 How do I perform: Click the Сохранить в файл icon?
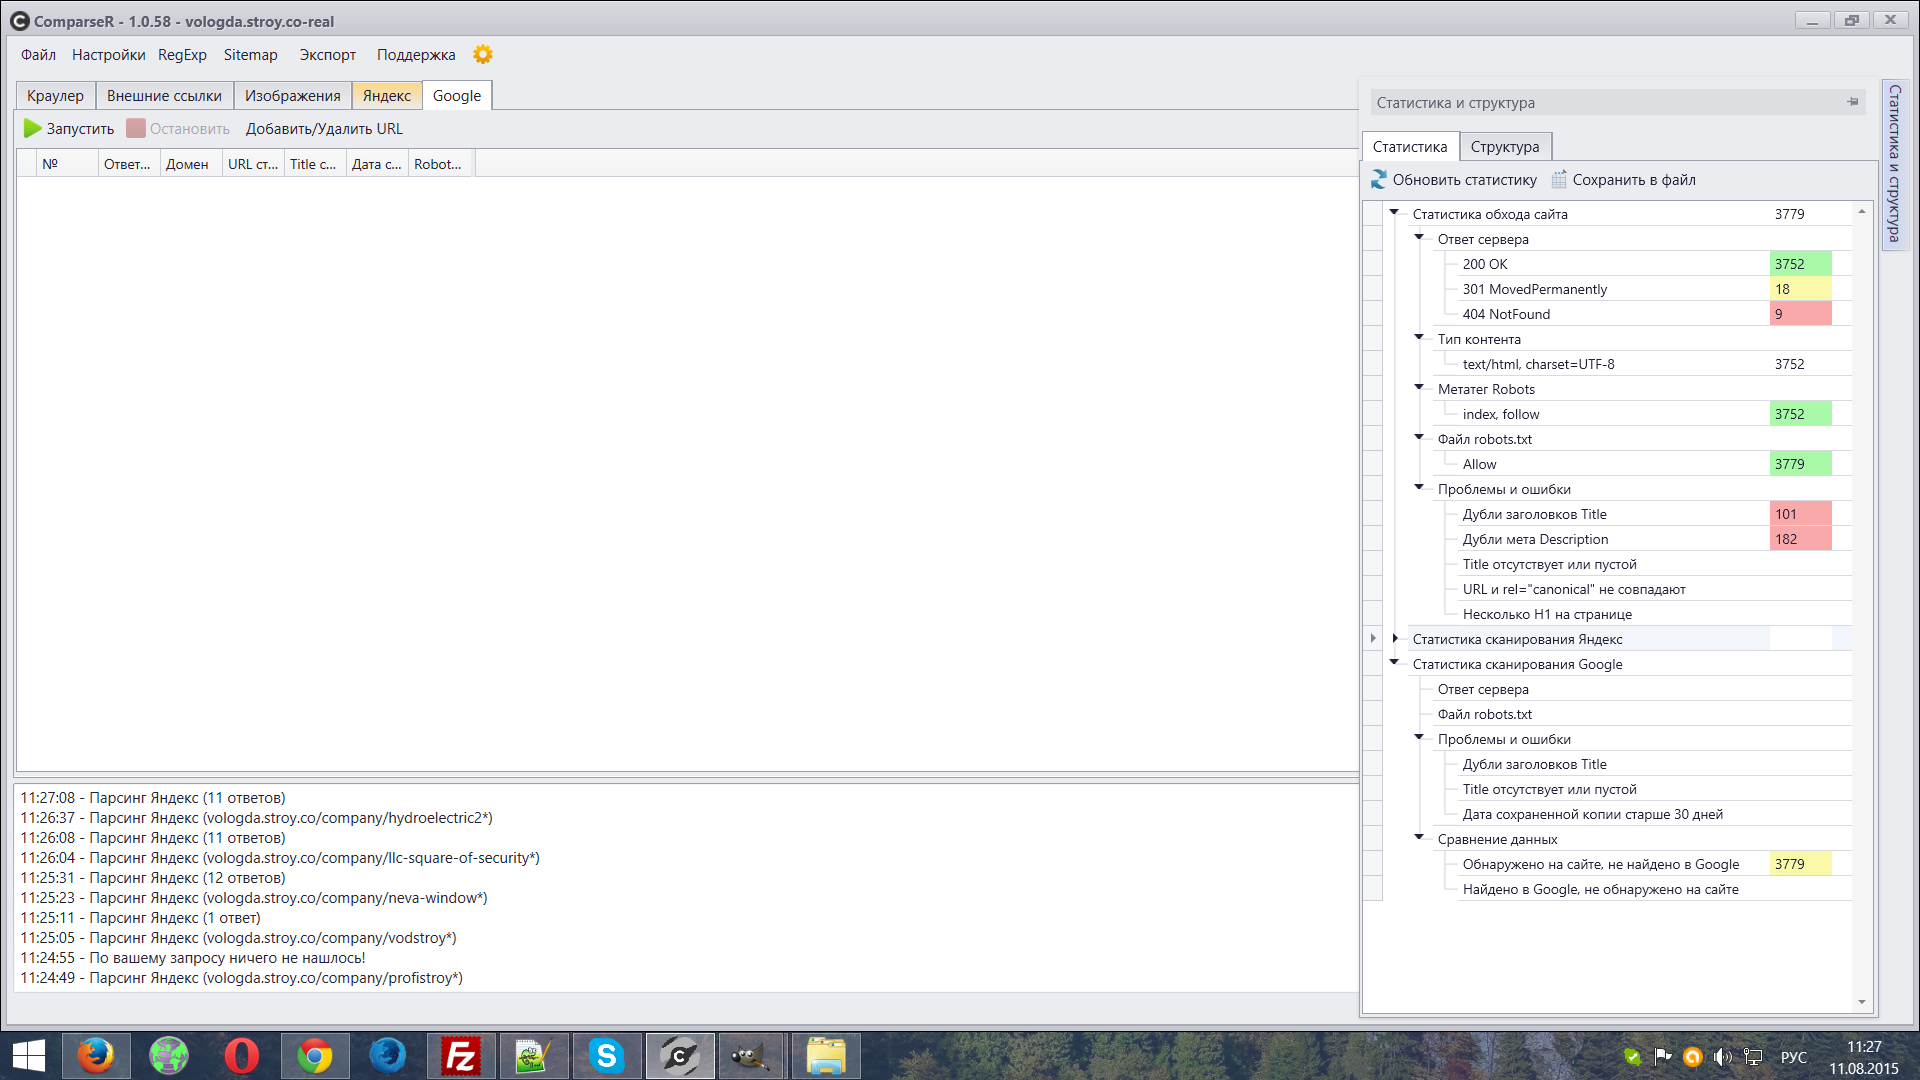(1559, 180)
